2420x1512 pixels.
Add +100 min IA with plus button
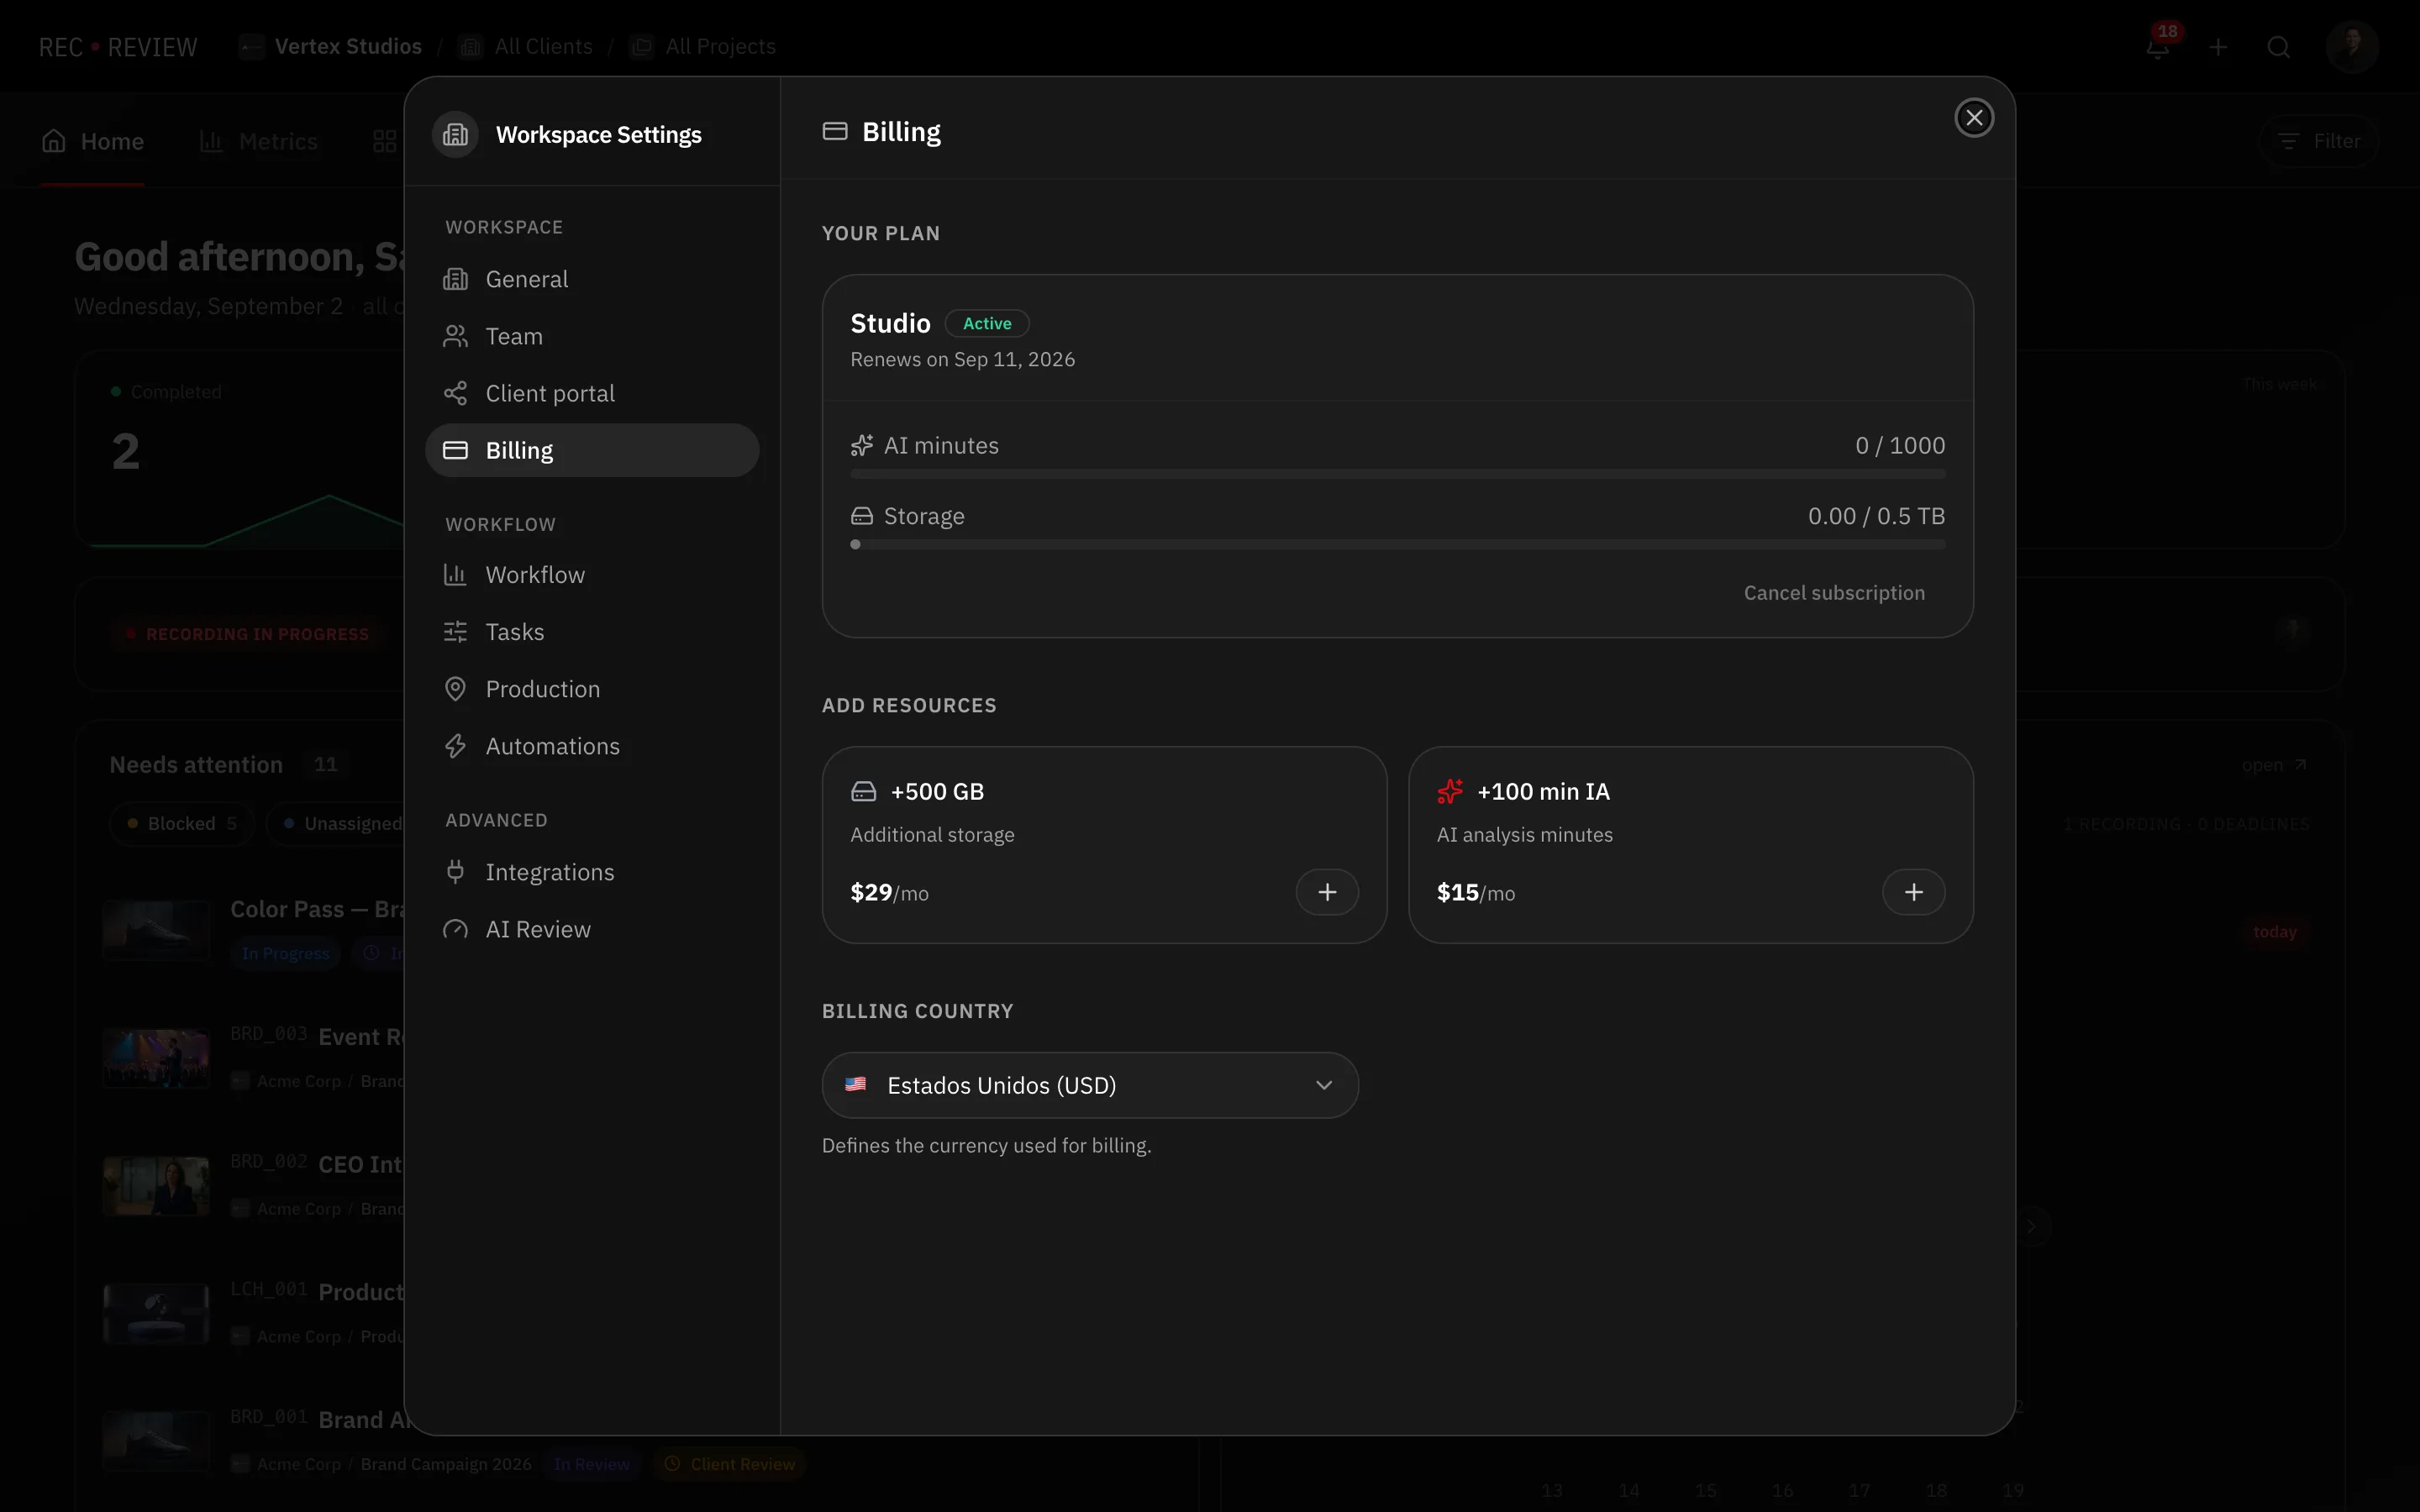point(1913,892)
